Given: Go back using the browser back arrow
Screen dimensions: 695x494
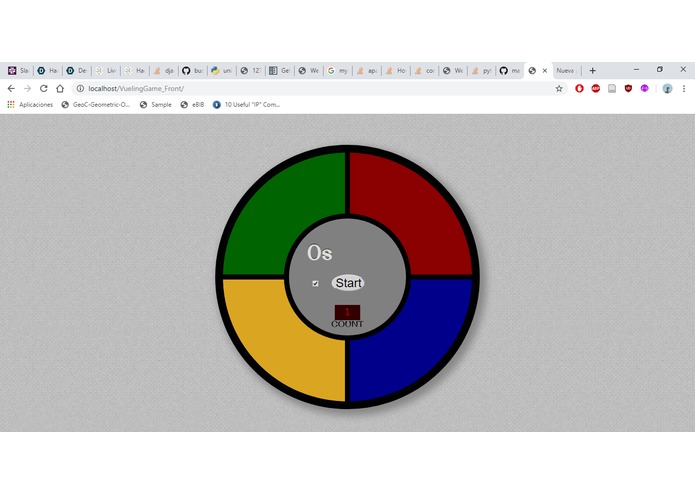Looking at the screenshot, I should click(x=11, y=89).
